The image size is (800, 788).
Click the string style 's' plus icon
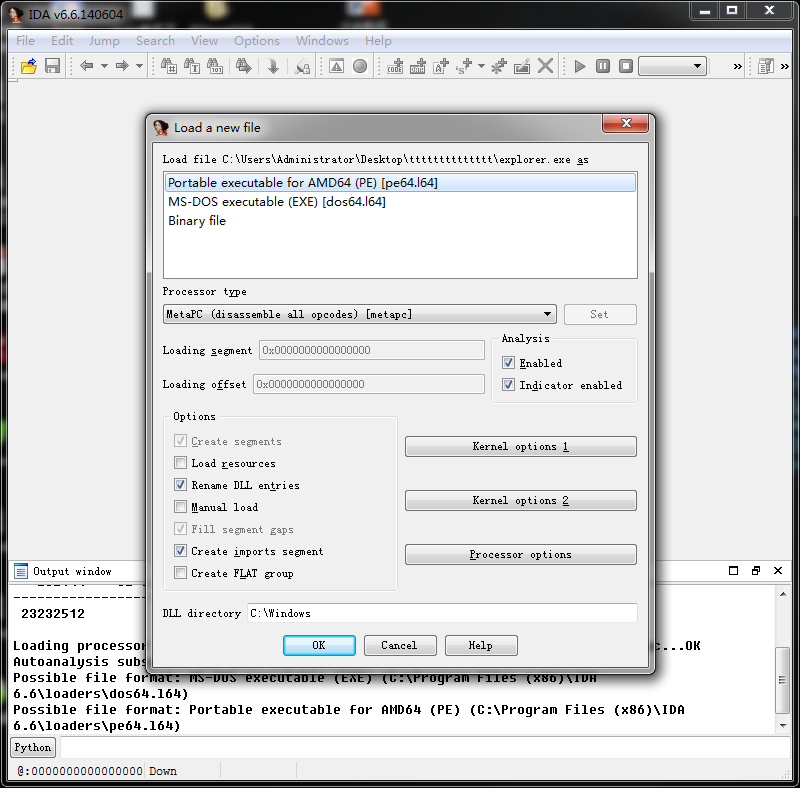click(x=464, y=66)
